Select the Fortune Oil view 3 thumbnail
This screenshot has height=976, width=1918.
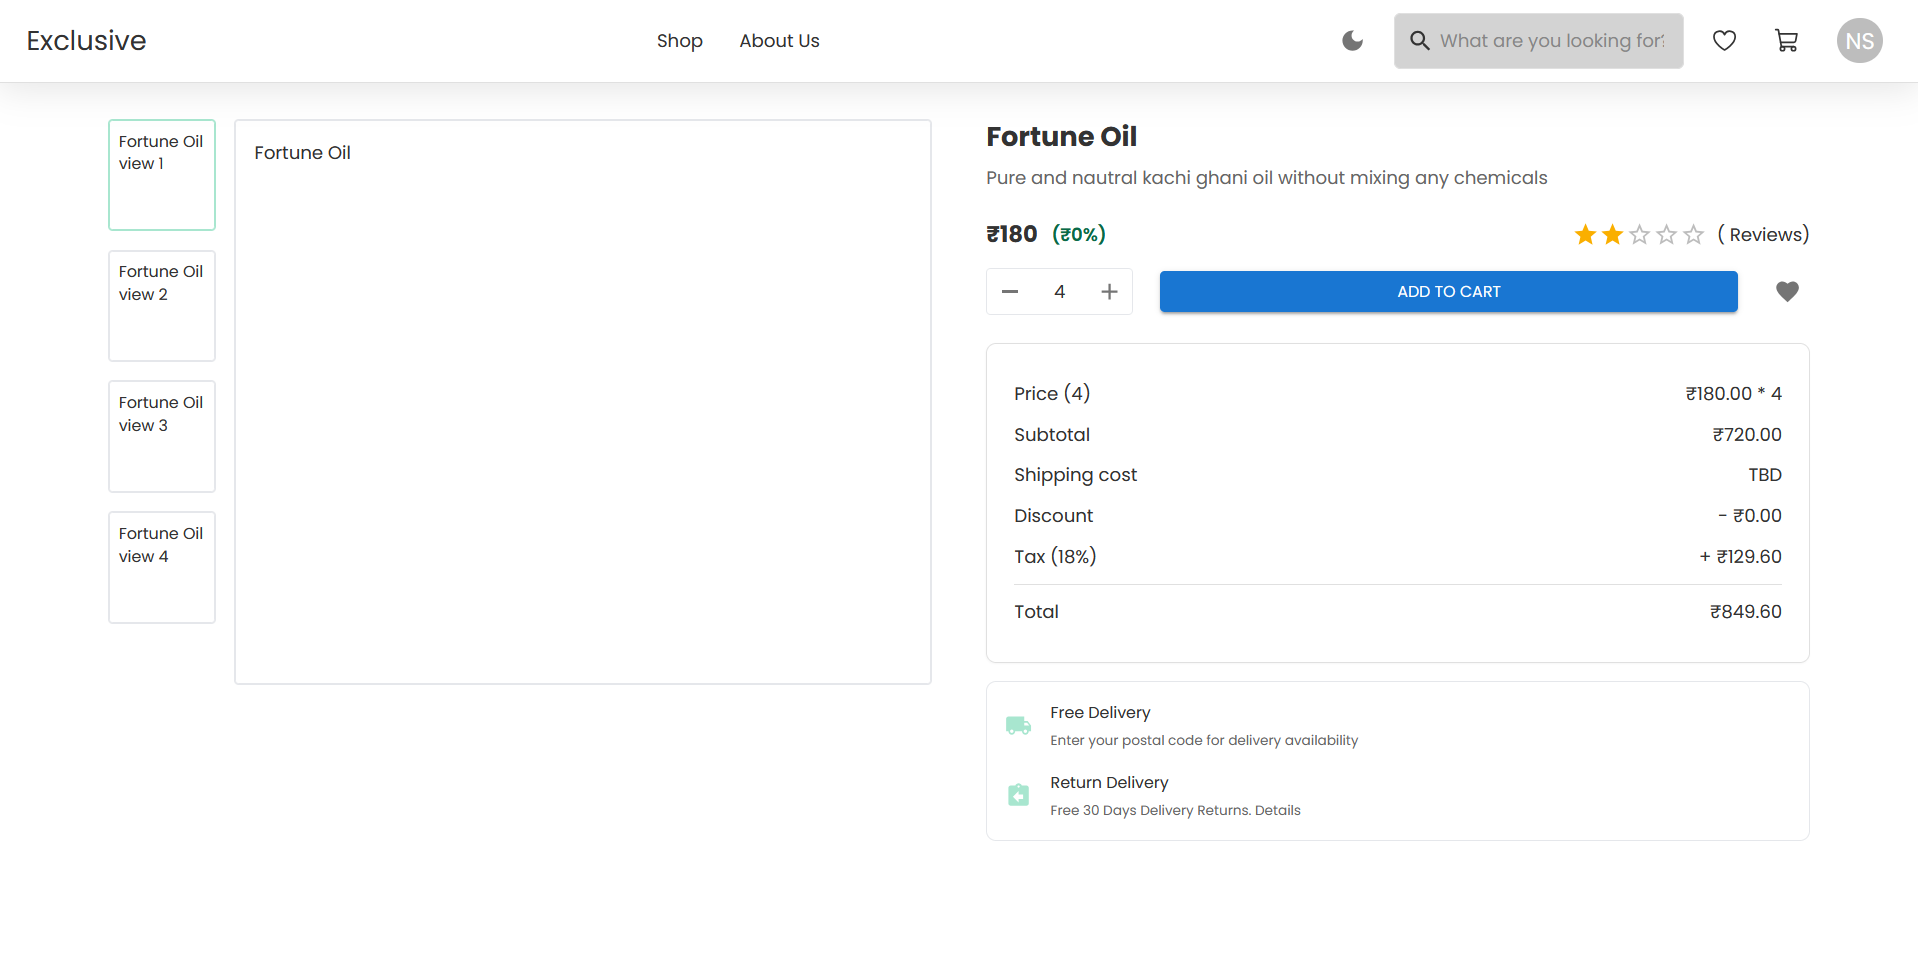tap(162, 437)
